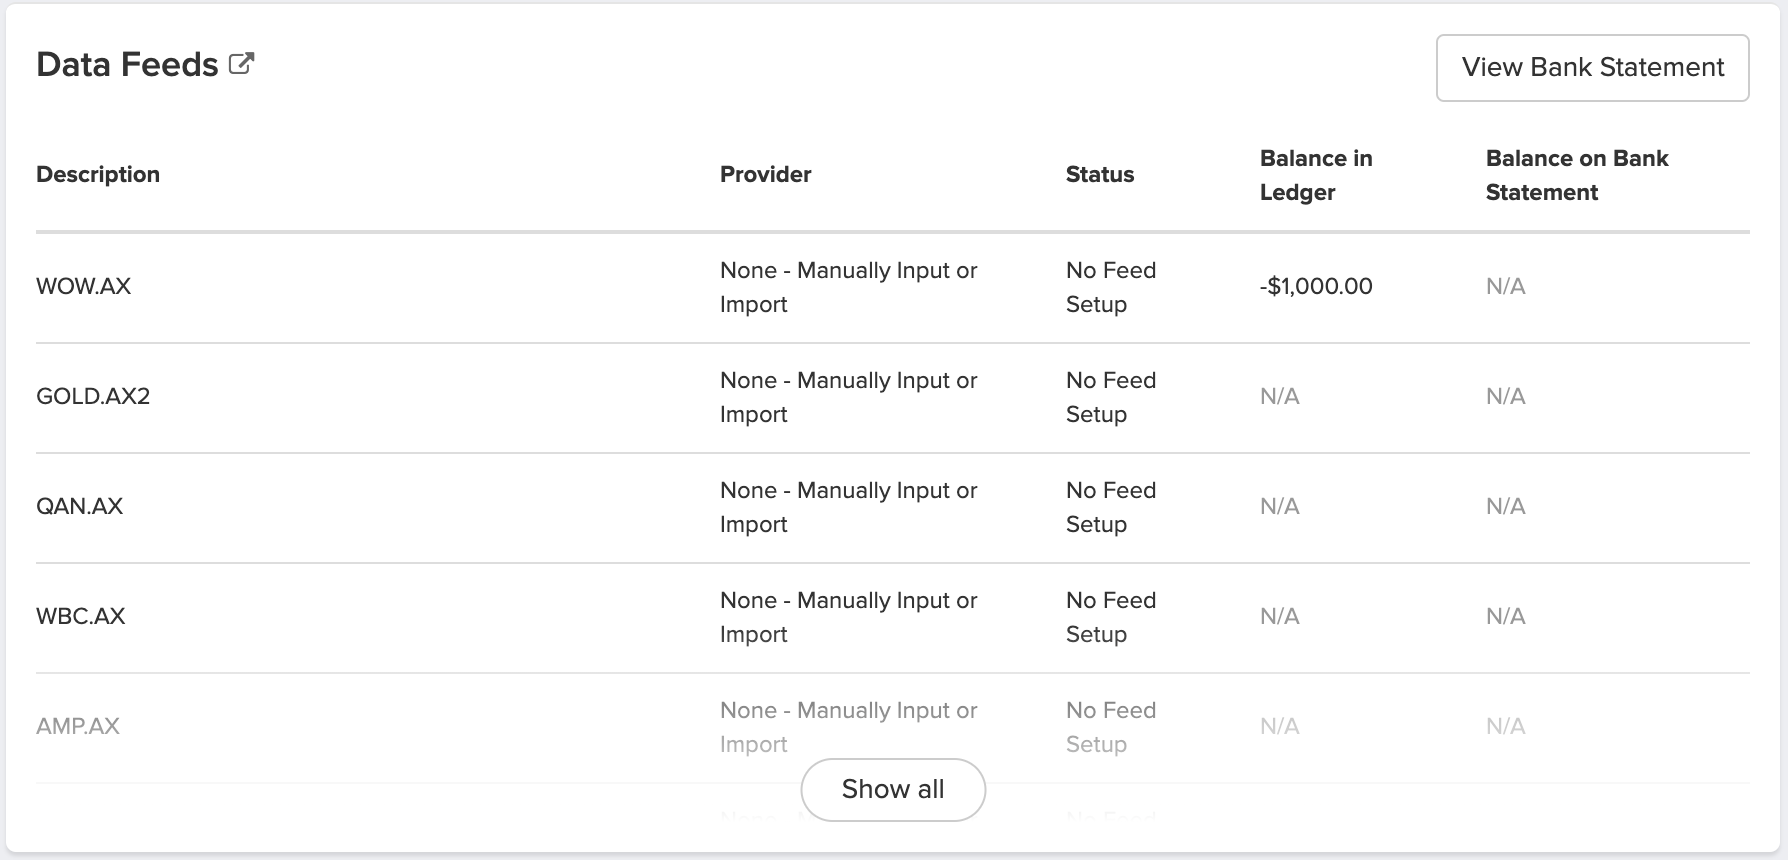Sort by the Status column header
The image size is (1788, 860).
1099,173
